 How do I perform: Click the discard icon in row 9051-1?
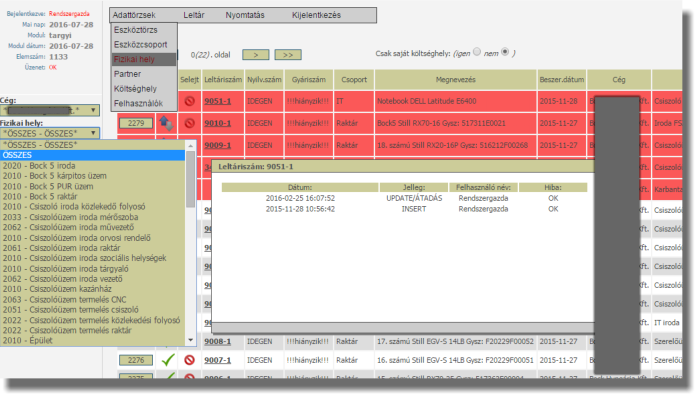click(x=189, y=101)
